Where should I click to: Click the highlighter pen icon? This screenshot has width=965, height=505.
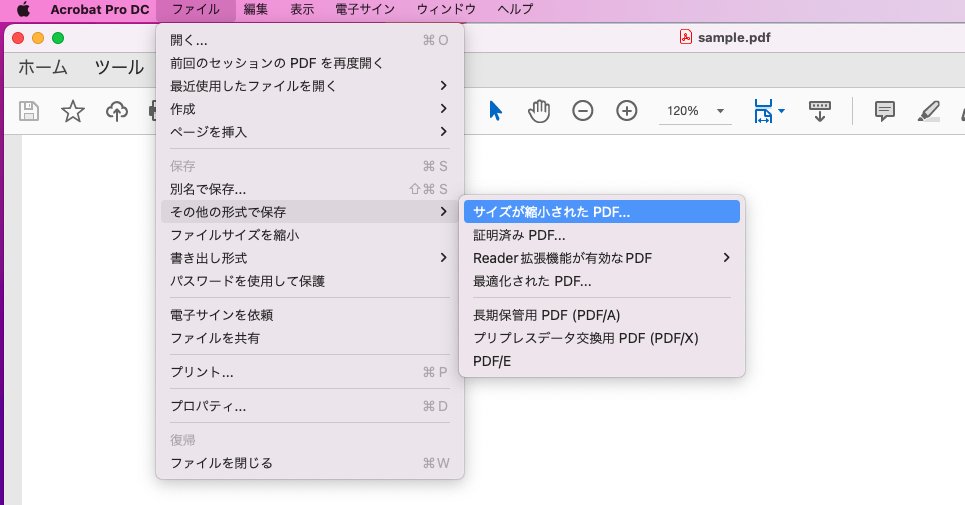[928, 111]
